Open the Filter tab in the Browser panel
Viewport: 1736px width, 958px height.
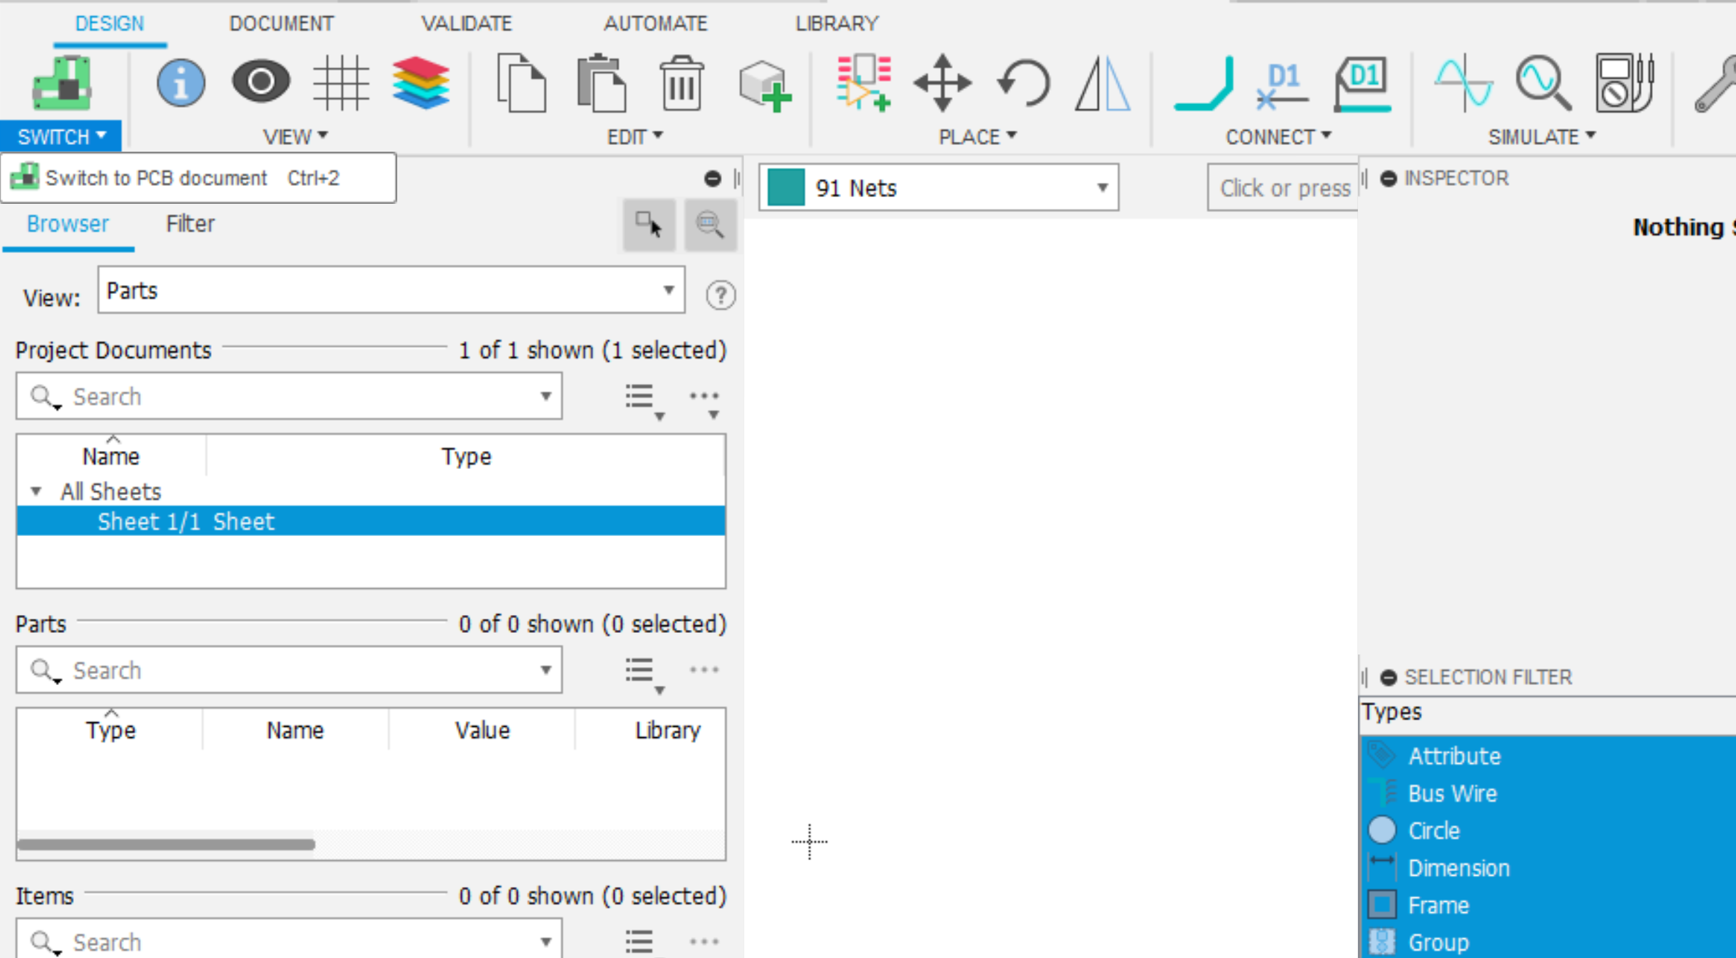(x=189, y=224)
